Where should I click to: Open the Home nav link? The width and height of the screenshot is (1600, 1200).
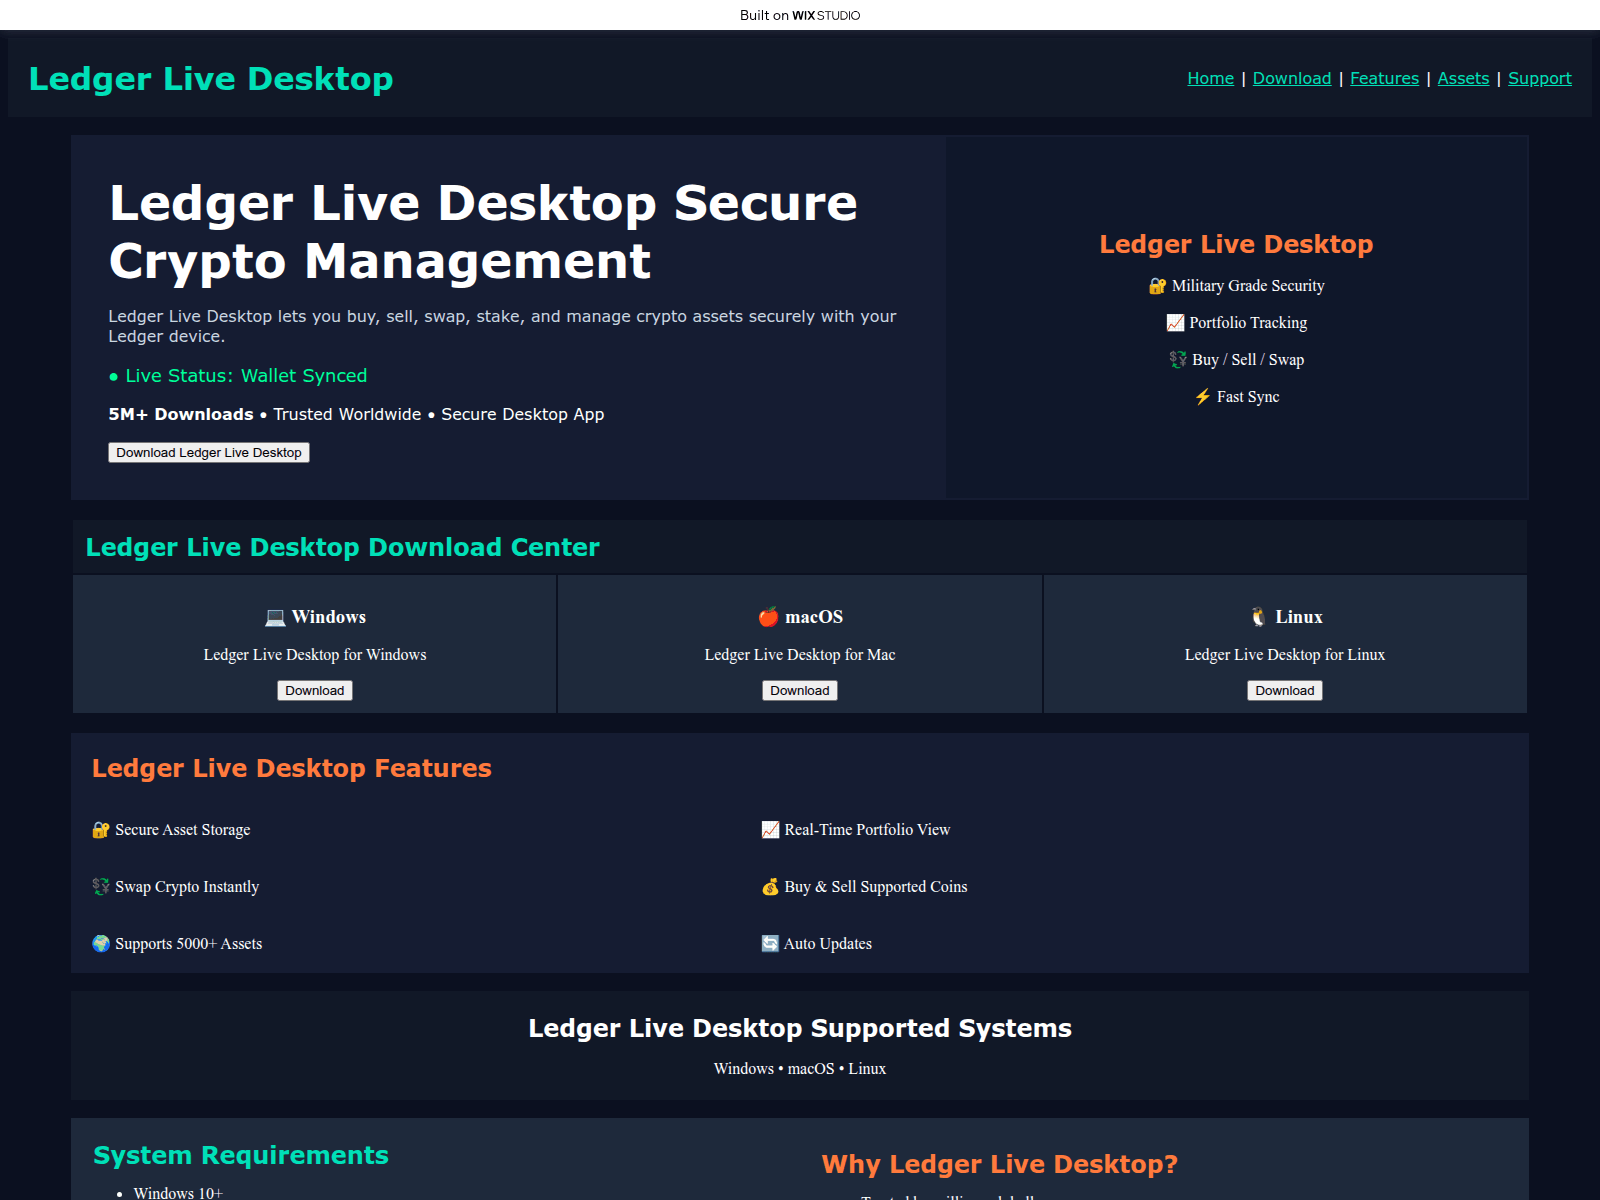tap(1210, 78)
